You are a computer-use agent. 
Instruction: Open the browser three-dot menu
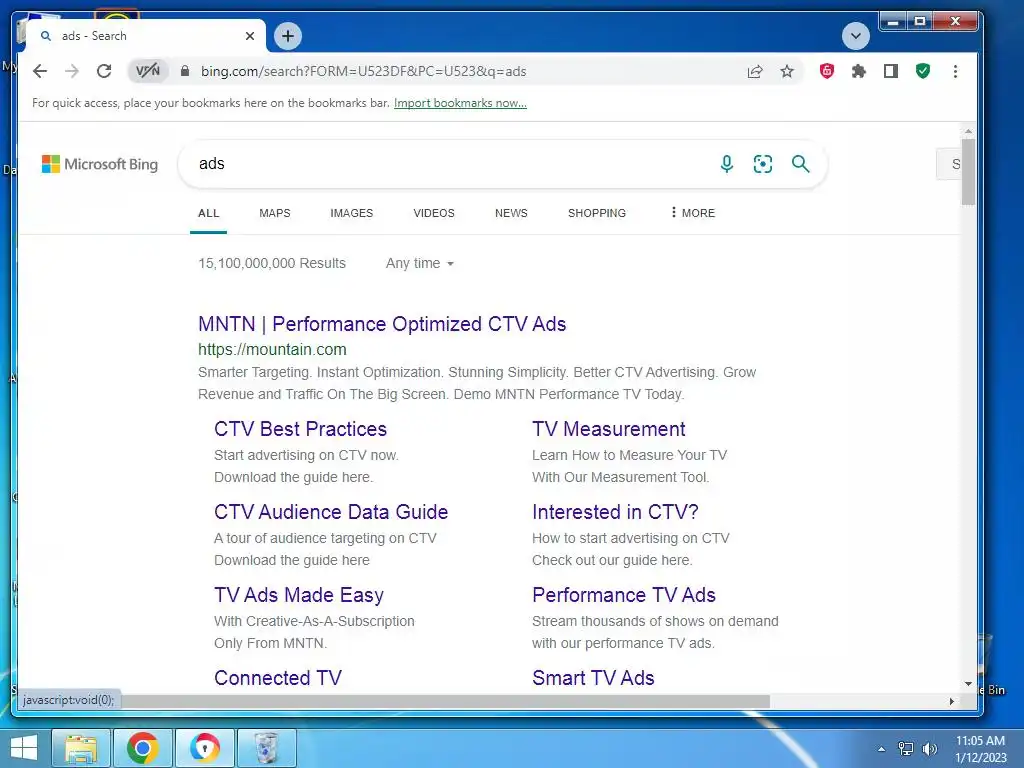click(x=955, y=71)
